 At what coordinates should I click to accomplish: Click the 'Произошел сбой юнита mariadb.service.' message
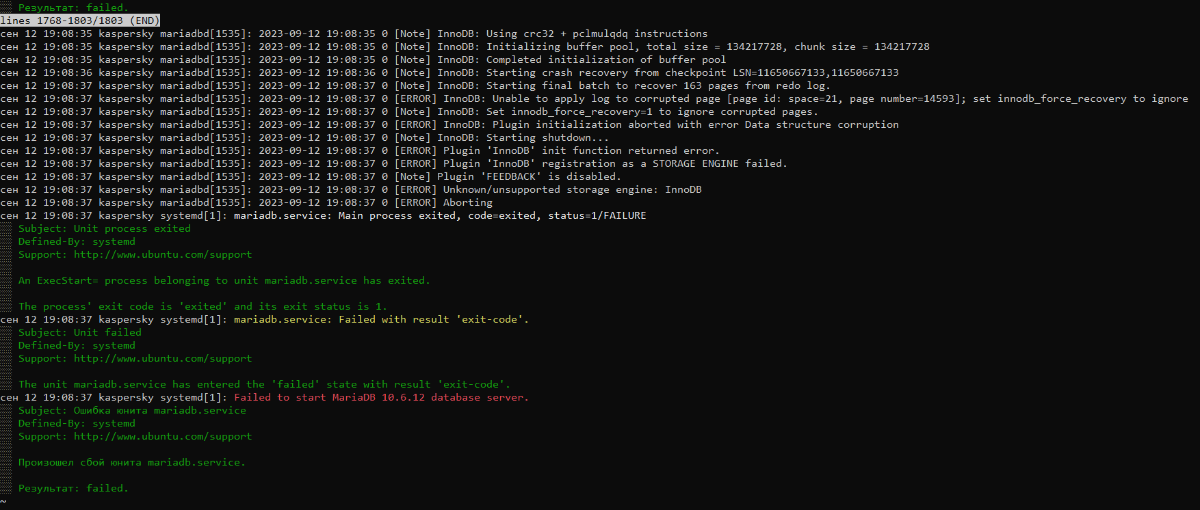(x=131, y=462)
